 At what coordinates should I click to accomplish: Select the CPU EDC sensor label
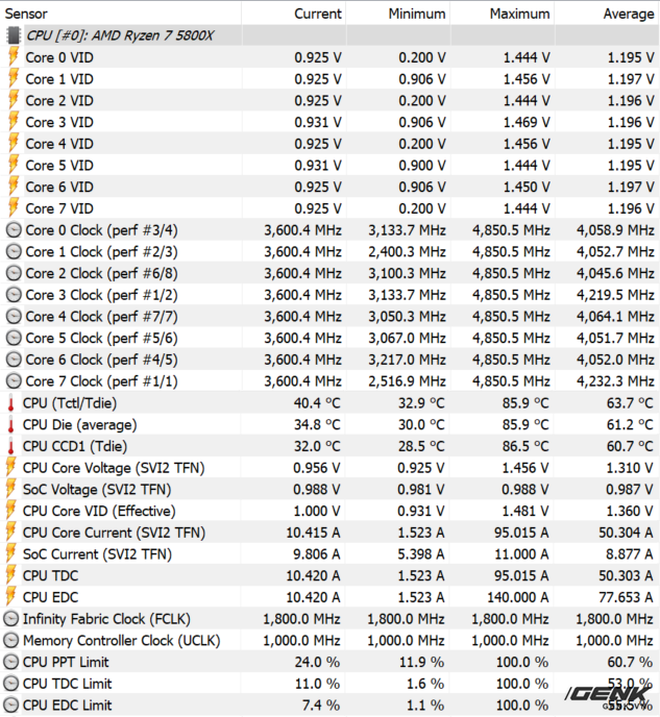pyautogui.click(x=50, y=597)
